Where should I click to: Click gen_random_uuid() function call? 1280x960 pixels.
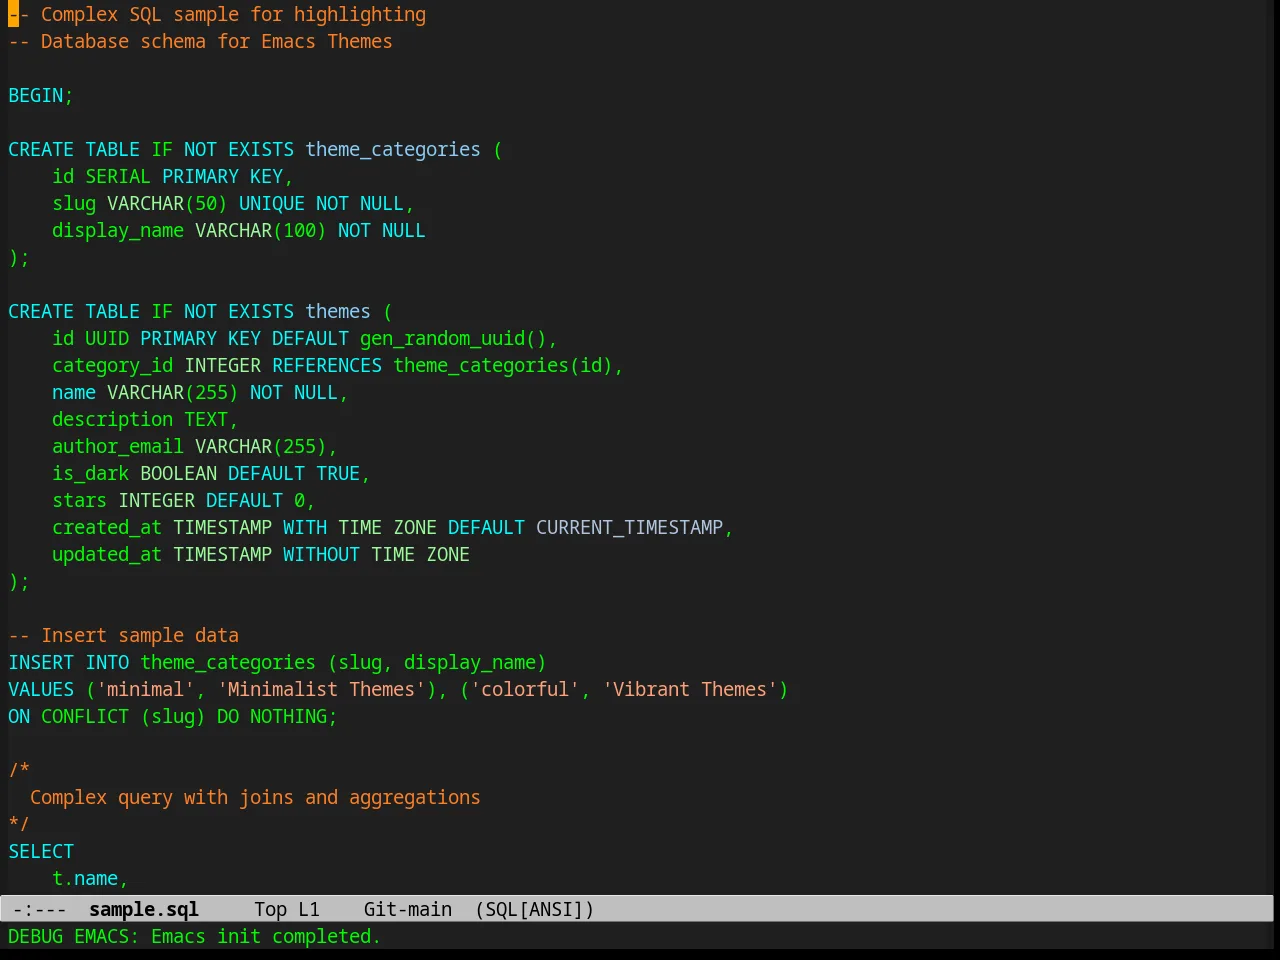pos(453,338)
